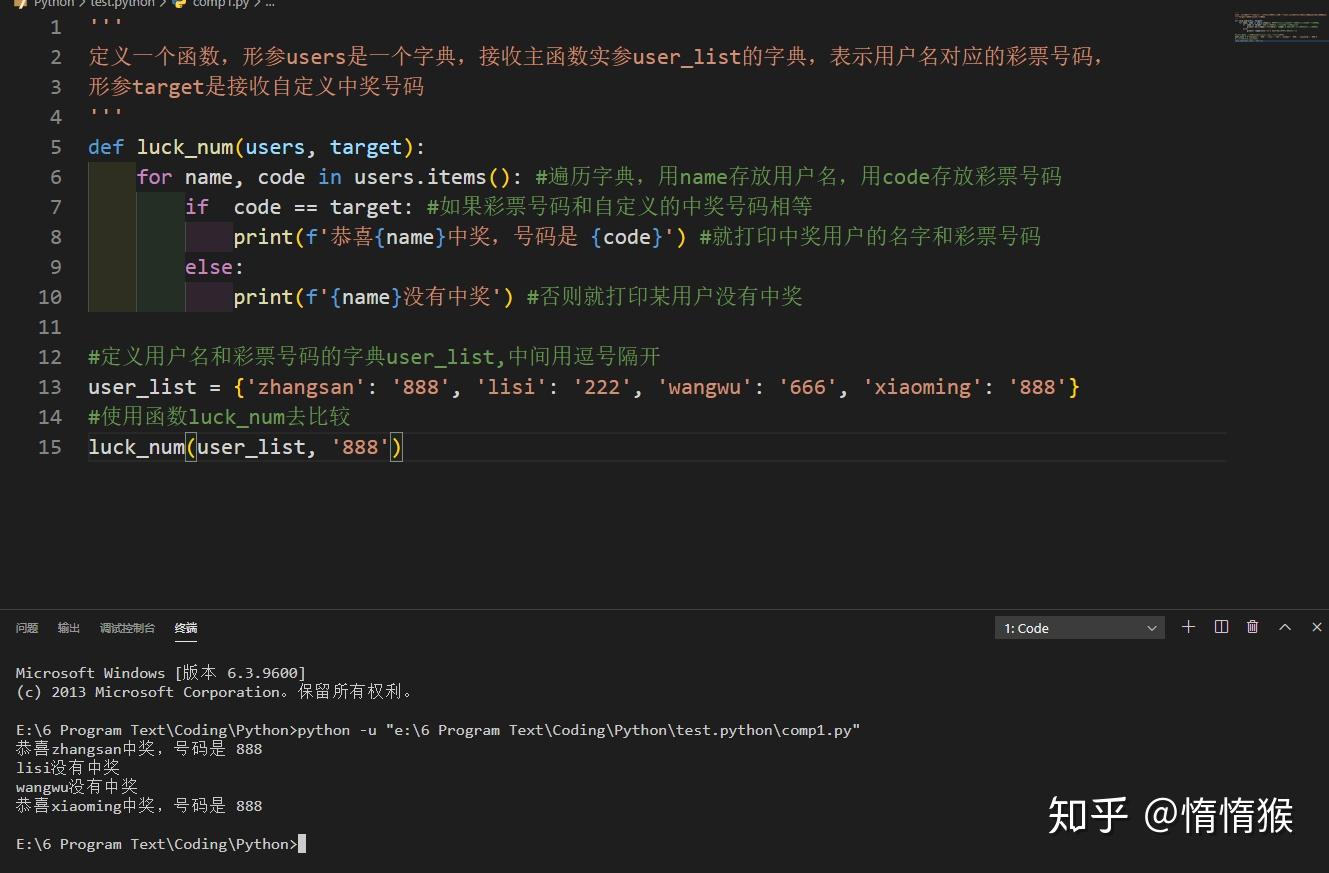Split the terminal pane

1221,627
